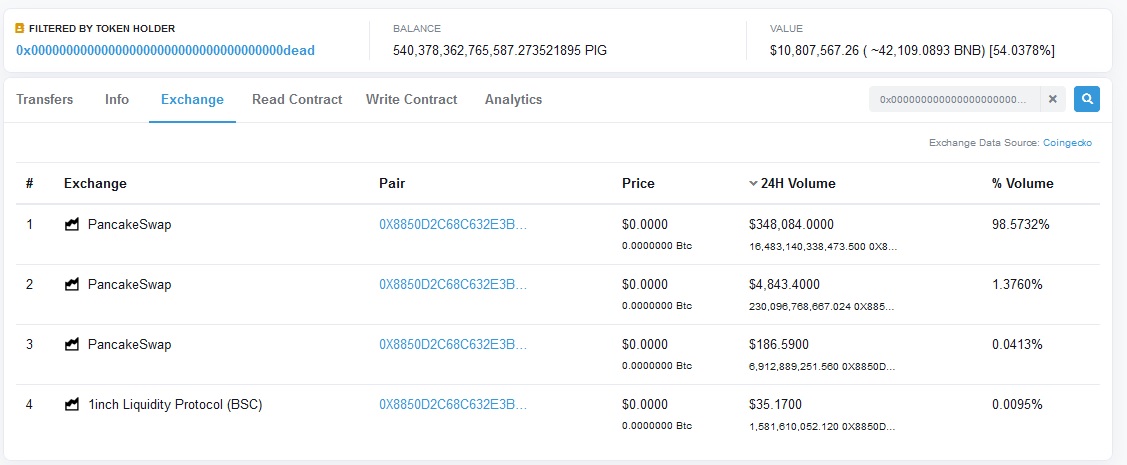
Task: Open the pair link in the 1inch row
Action: pyautogui.click(x=453, y=405)
